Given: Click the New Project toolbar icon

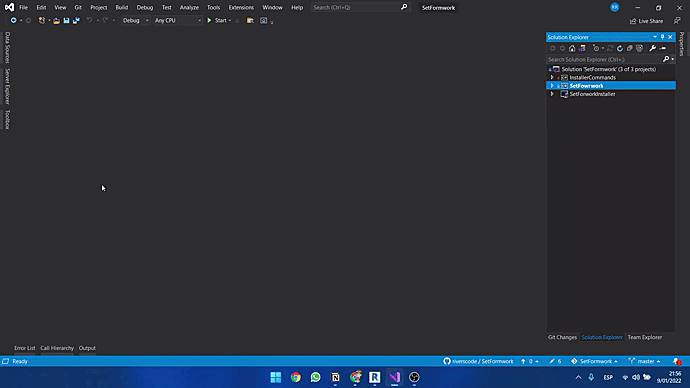Looking at the screenshot, I should pyautogui.click(x=42, y=20).
